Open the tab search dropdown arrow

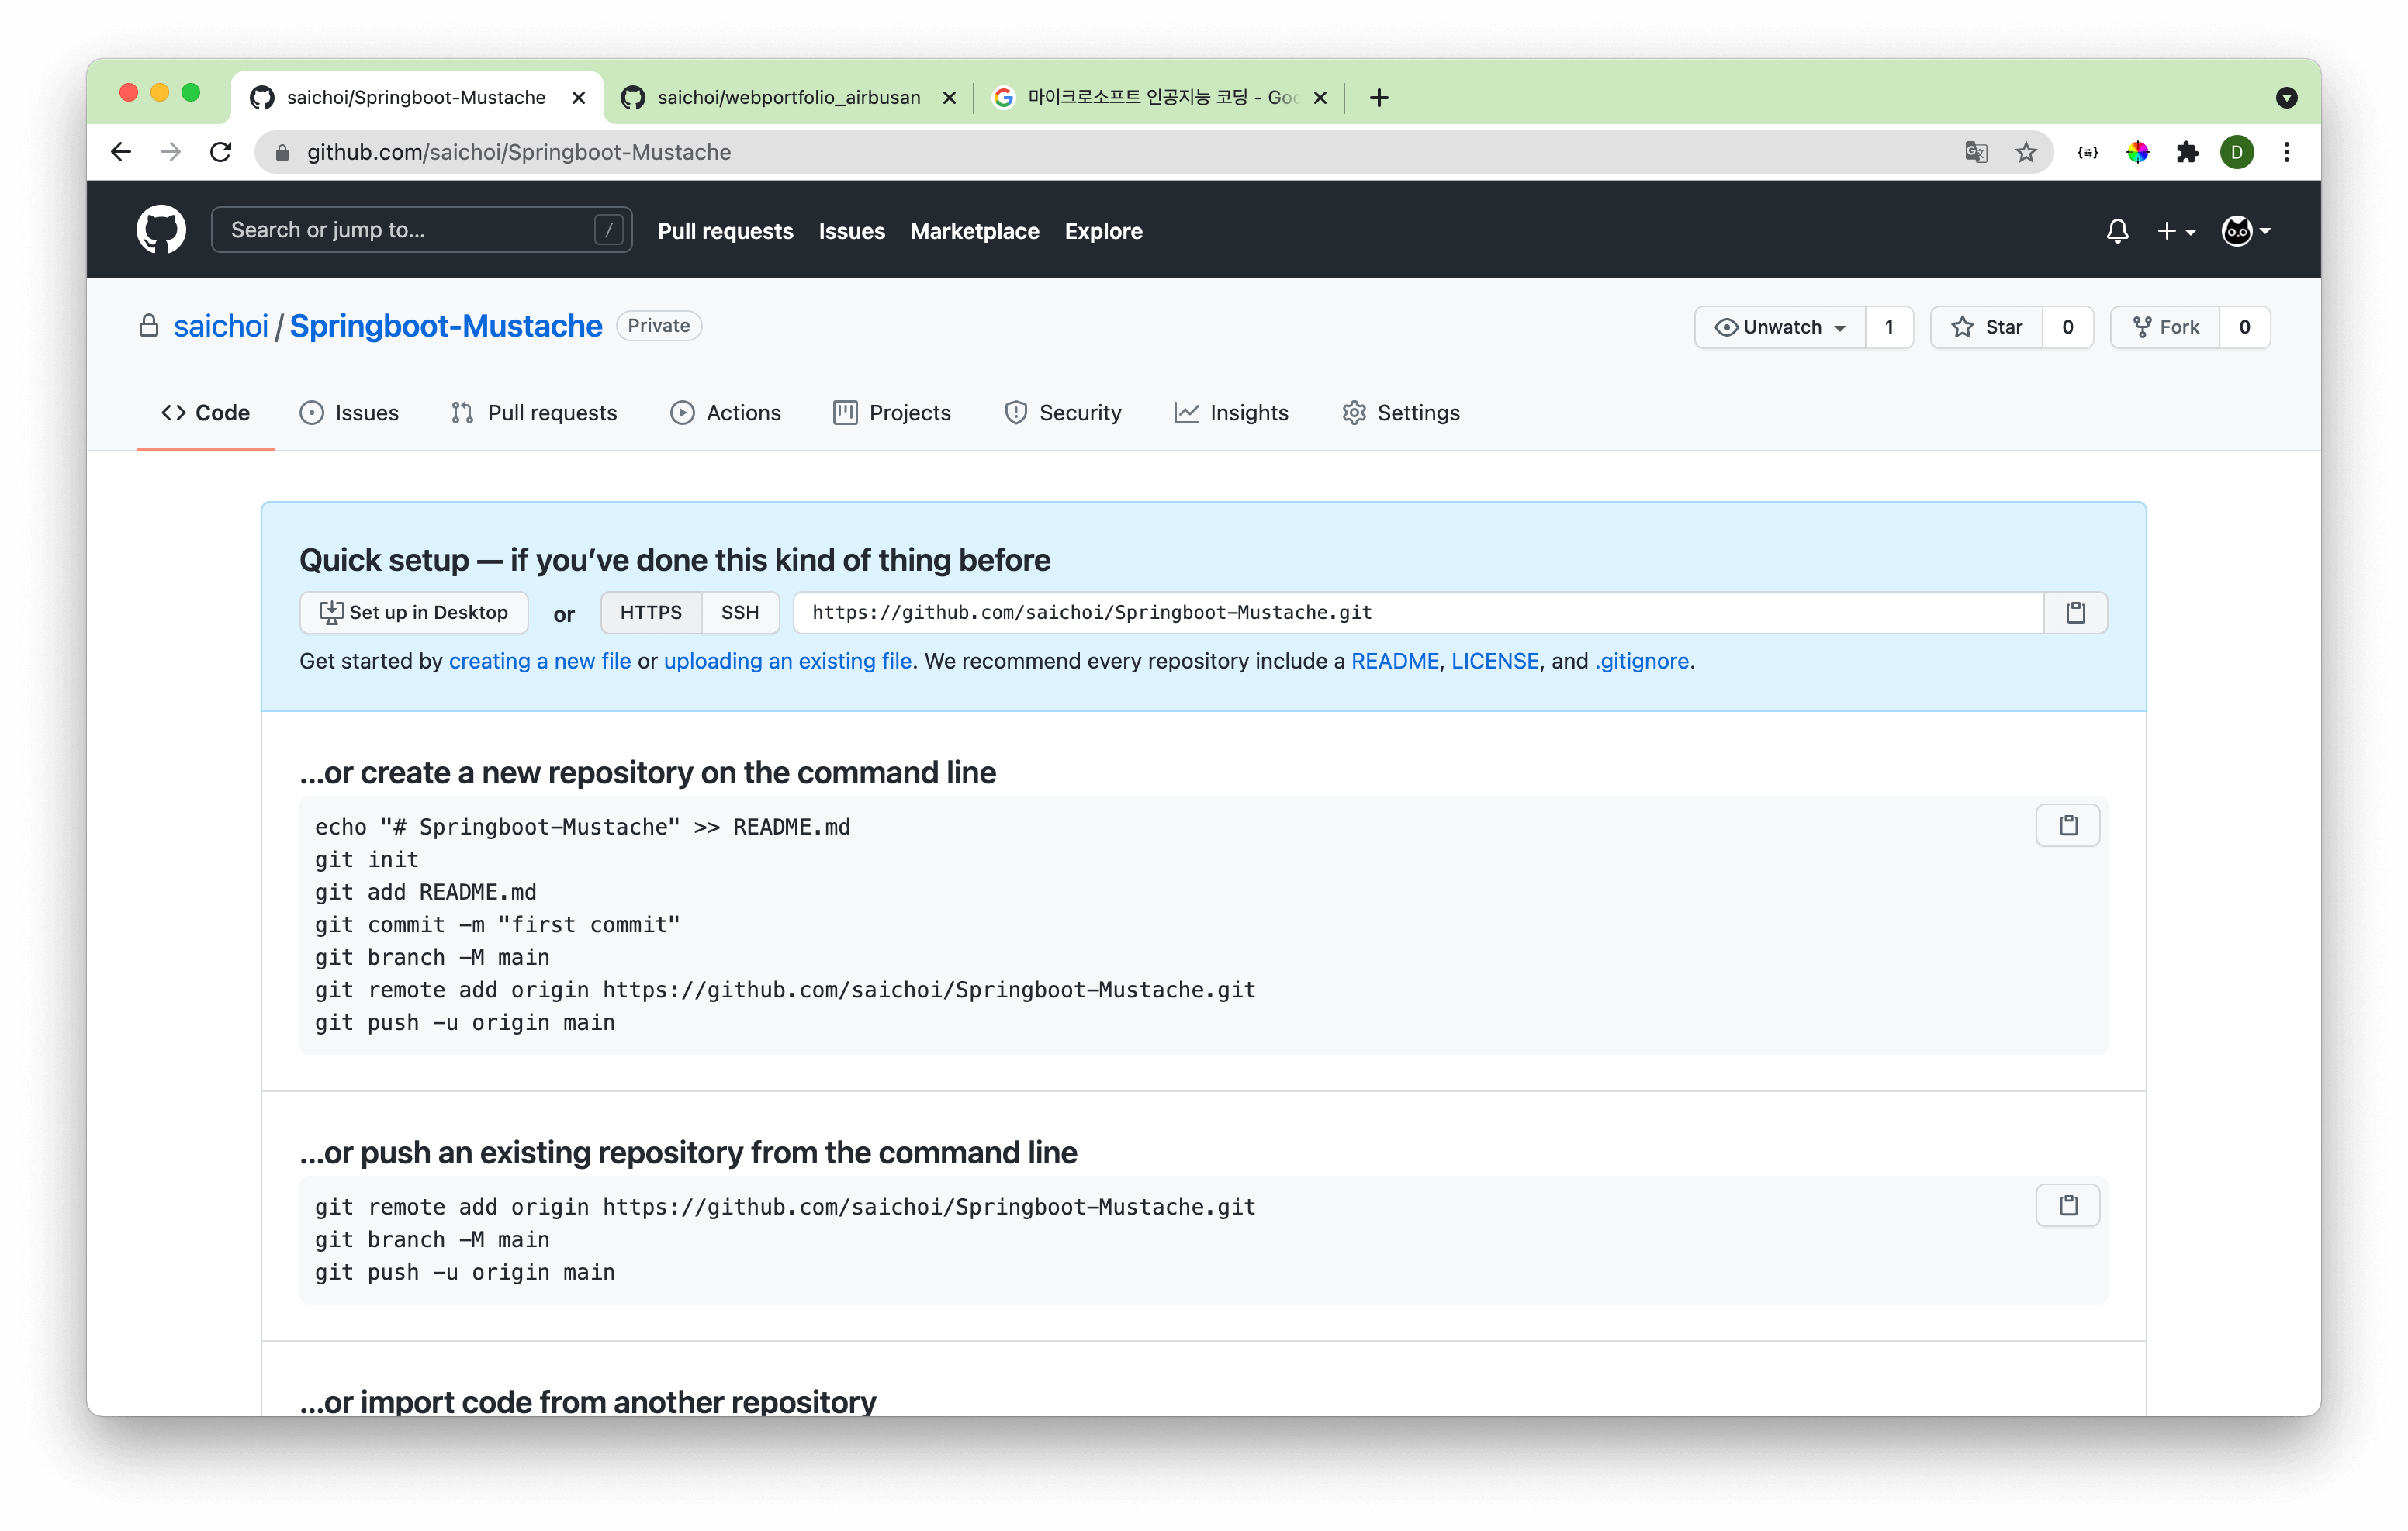tap(2286, 97)
